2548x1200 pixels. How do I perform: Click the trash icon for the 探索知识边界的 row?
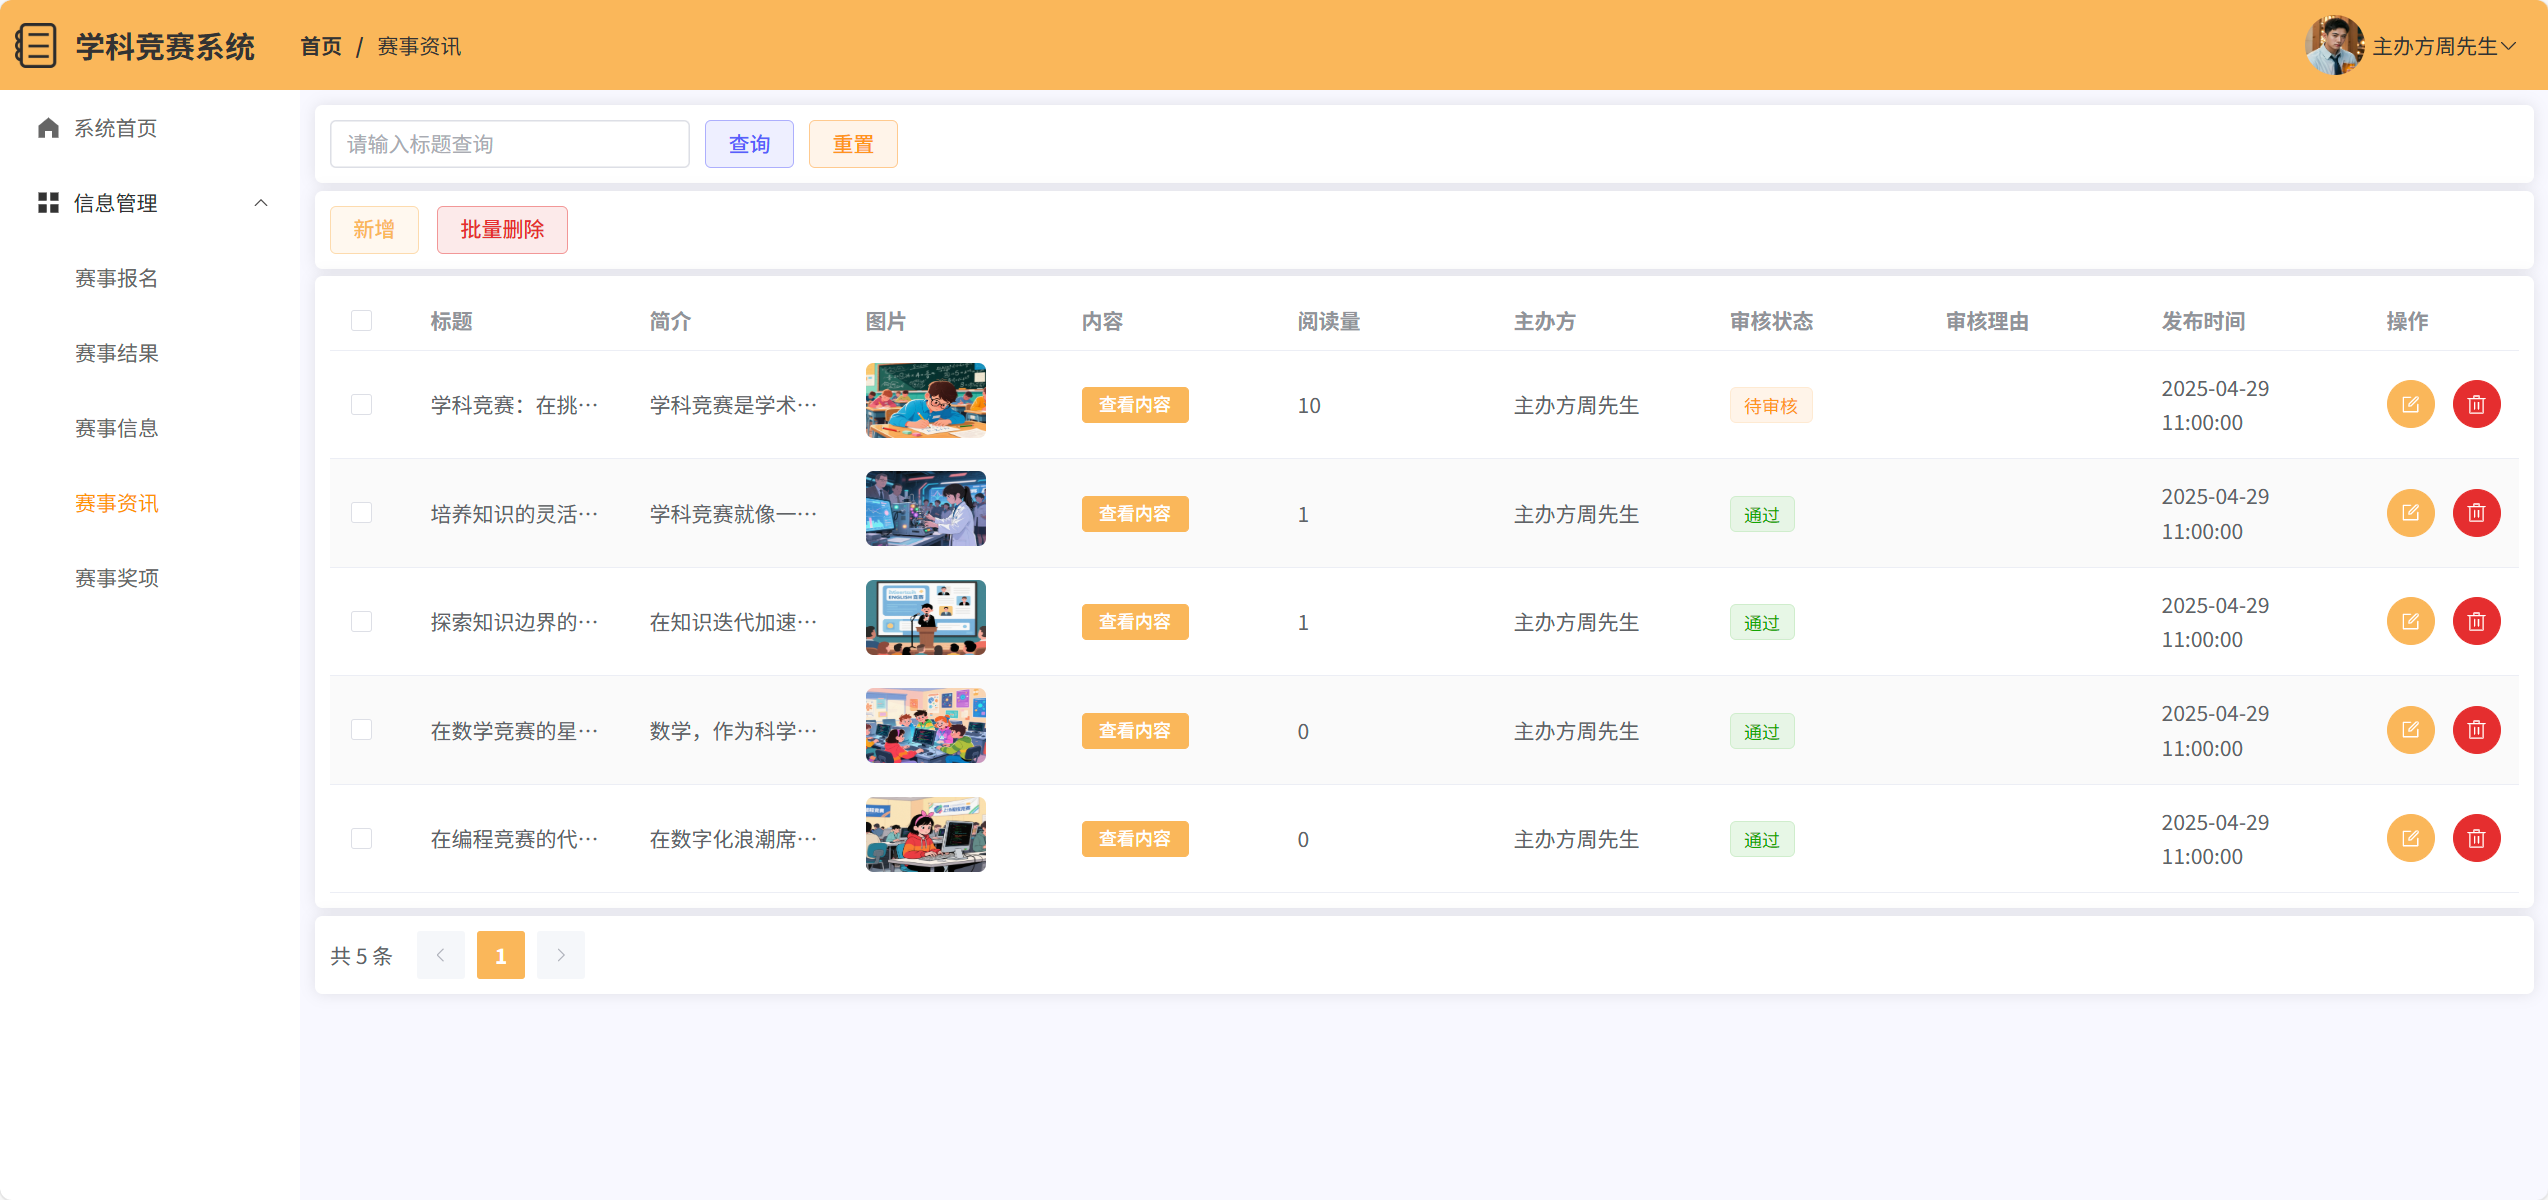(2476, 622)
